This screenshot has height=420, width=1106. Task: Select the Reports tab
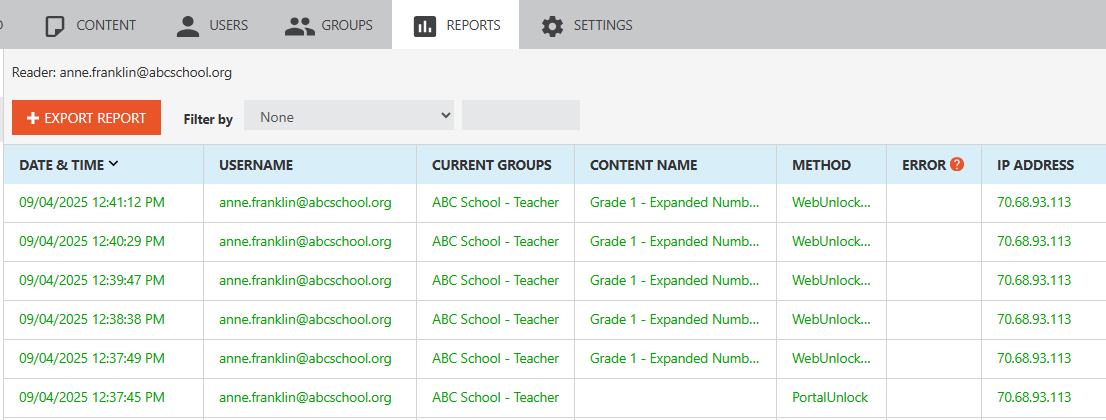click(456, 25)
